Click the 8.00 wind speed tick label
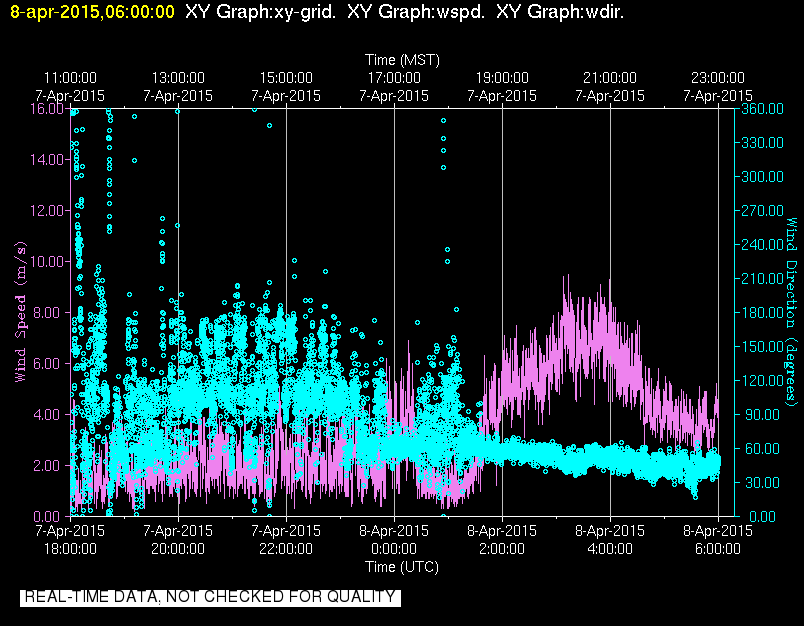The width and height of the screenshot is (804, 626). [x=49, y=312]
